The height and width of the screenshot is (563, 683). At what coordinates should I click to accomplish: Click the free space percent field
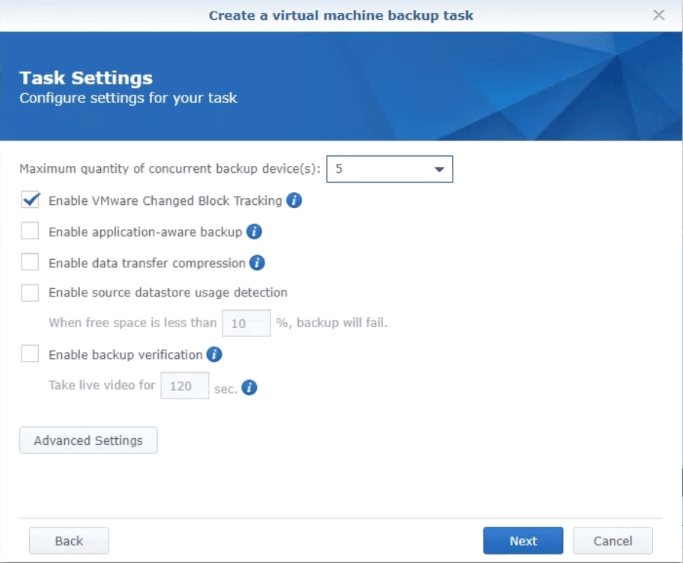pyautogui.click(x=246, y=323)
